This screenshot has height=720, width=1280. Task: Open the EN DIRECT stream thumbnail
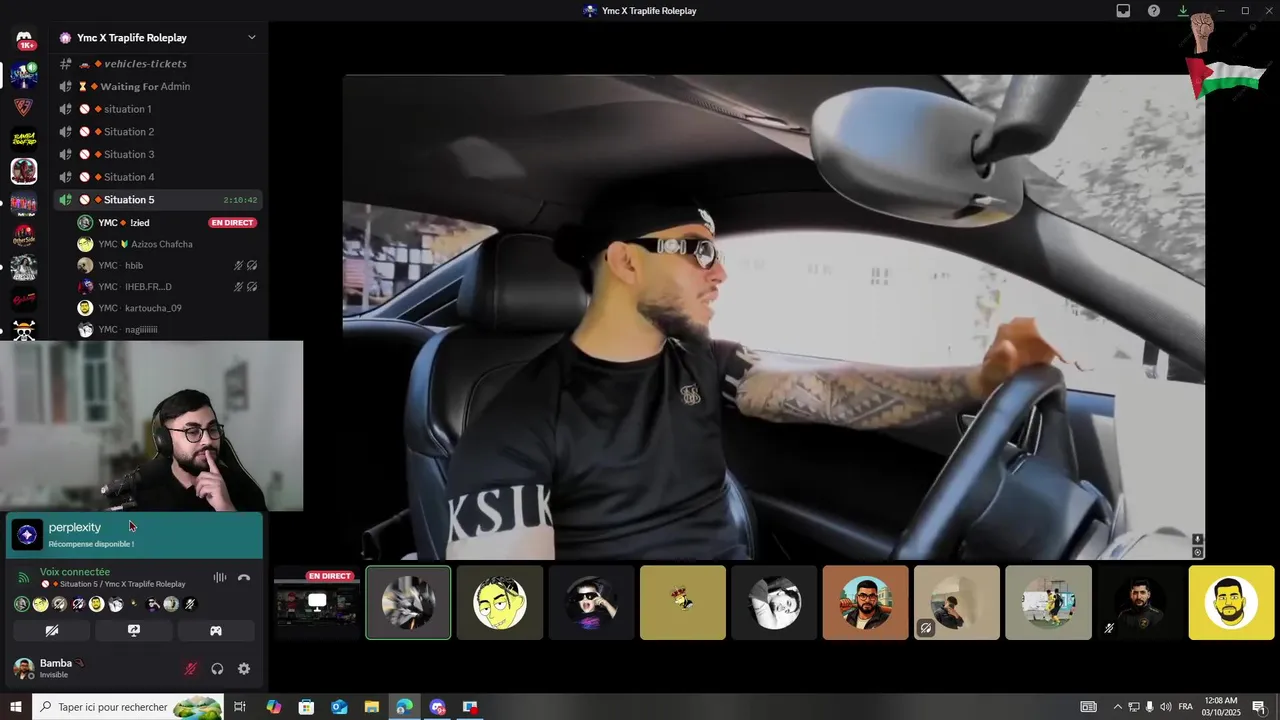click(x=317, y=603)
